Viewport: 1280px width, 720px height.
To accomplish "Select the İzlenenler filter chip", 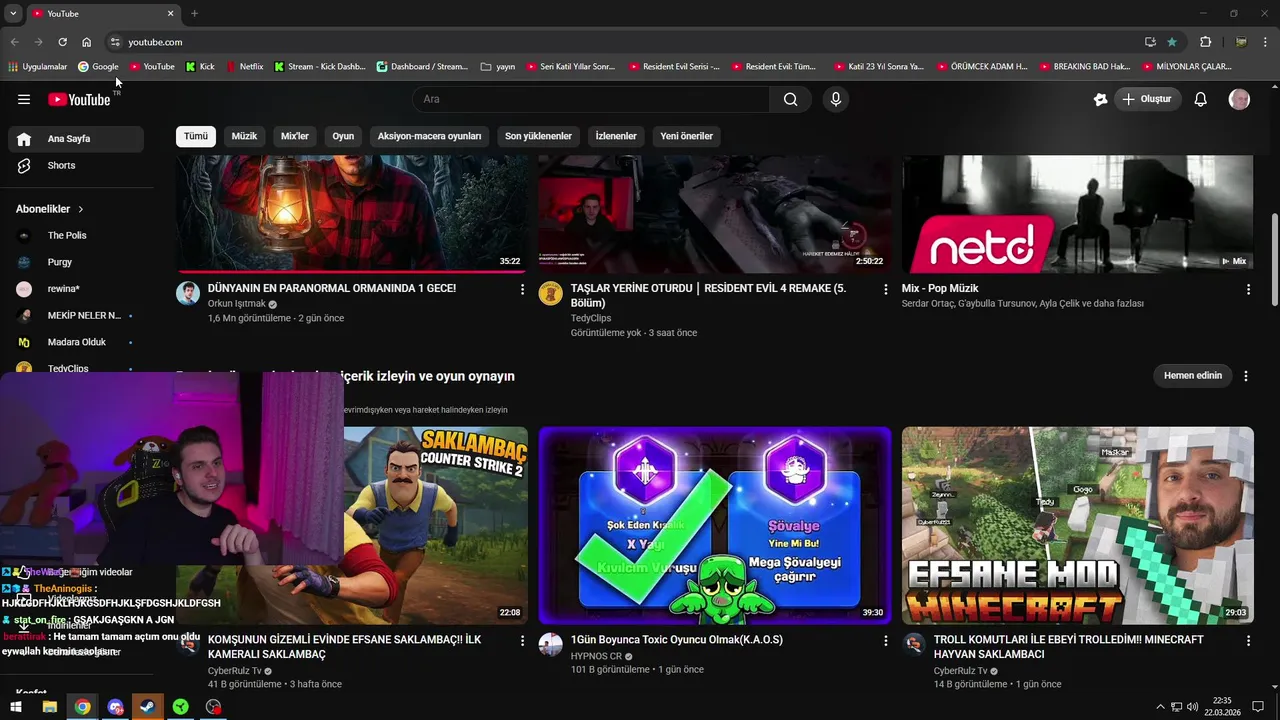I will [616, 136].
